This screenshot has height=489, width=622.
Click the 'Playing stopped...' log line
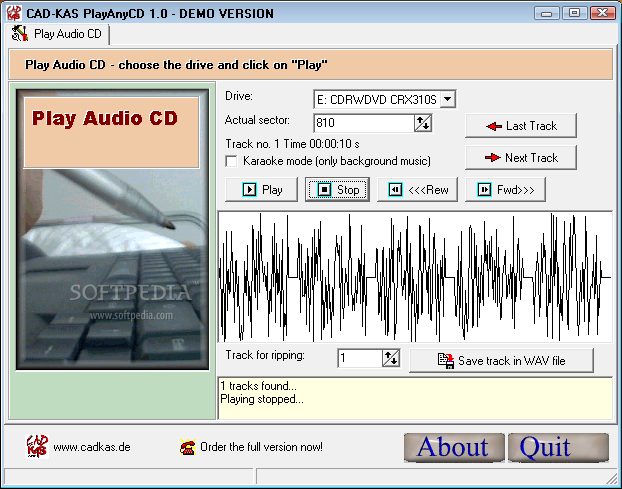(262, 399)
